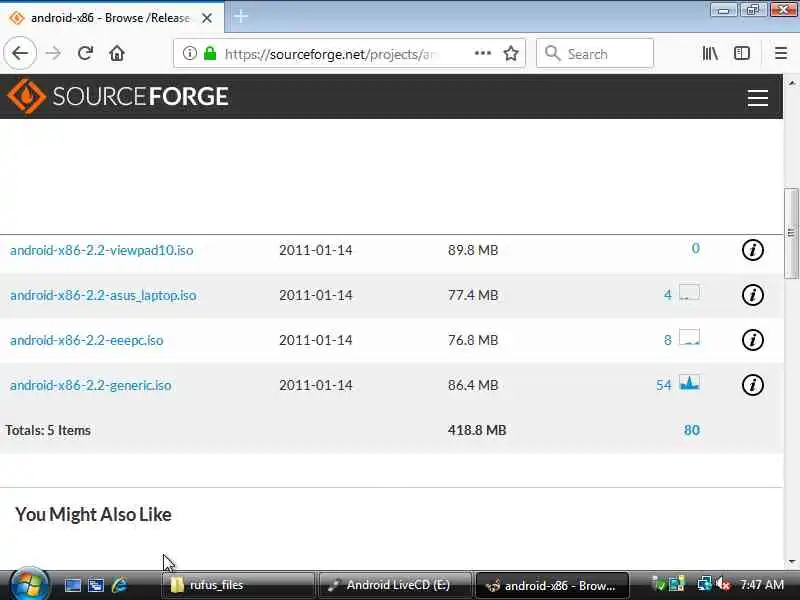
Task: Click the 0 downloads count
Action: 695,248
